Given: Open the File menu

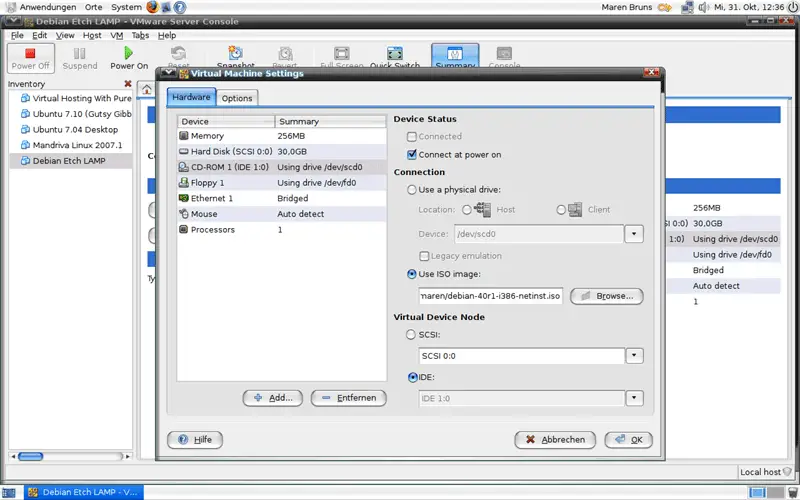Looking at the screenshot, I should (17, 35).
